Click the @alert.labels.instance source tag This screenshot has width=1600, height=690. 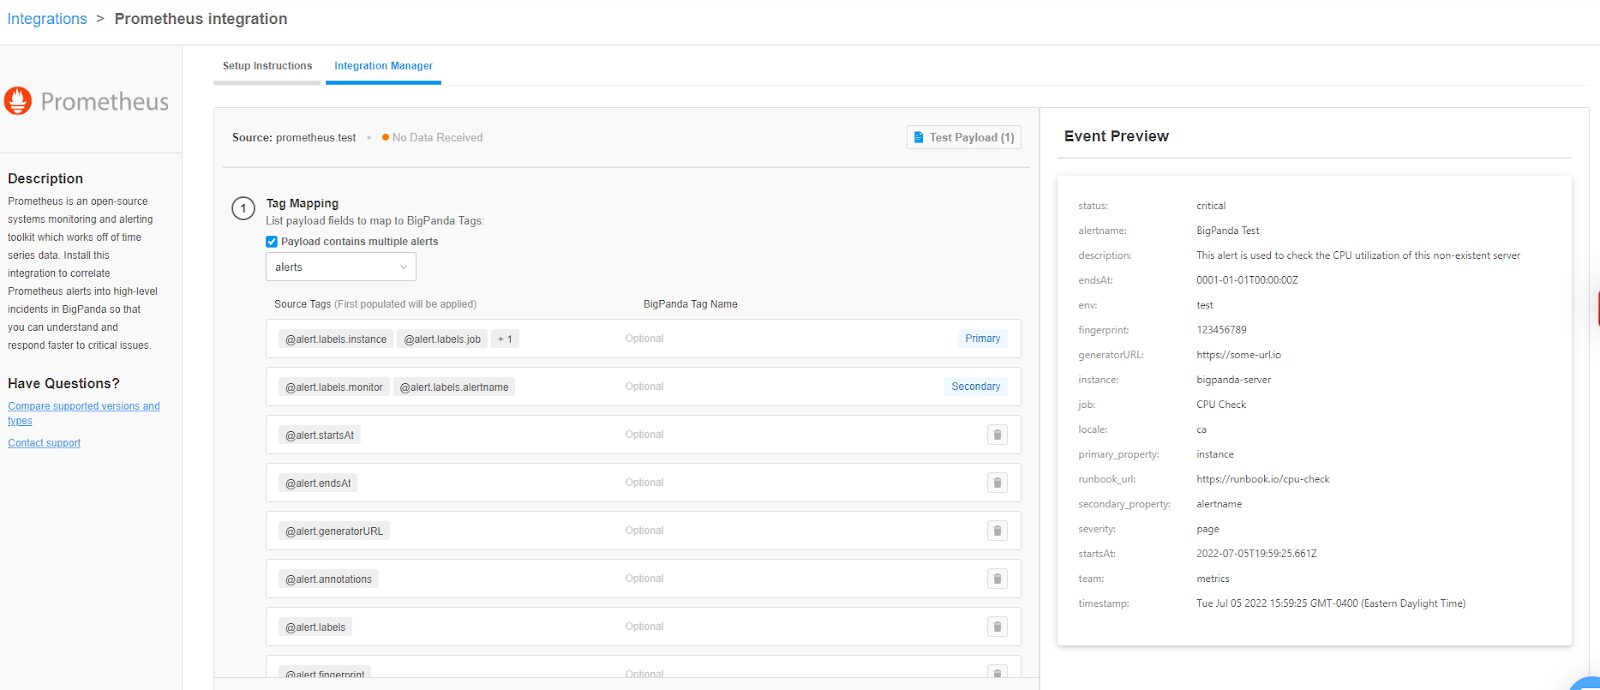pos(336,339)
